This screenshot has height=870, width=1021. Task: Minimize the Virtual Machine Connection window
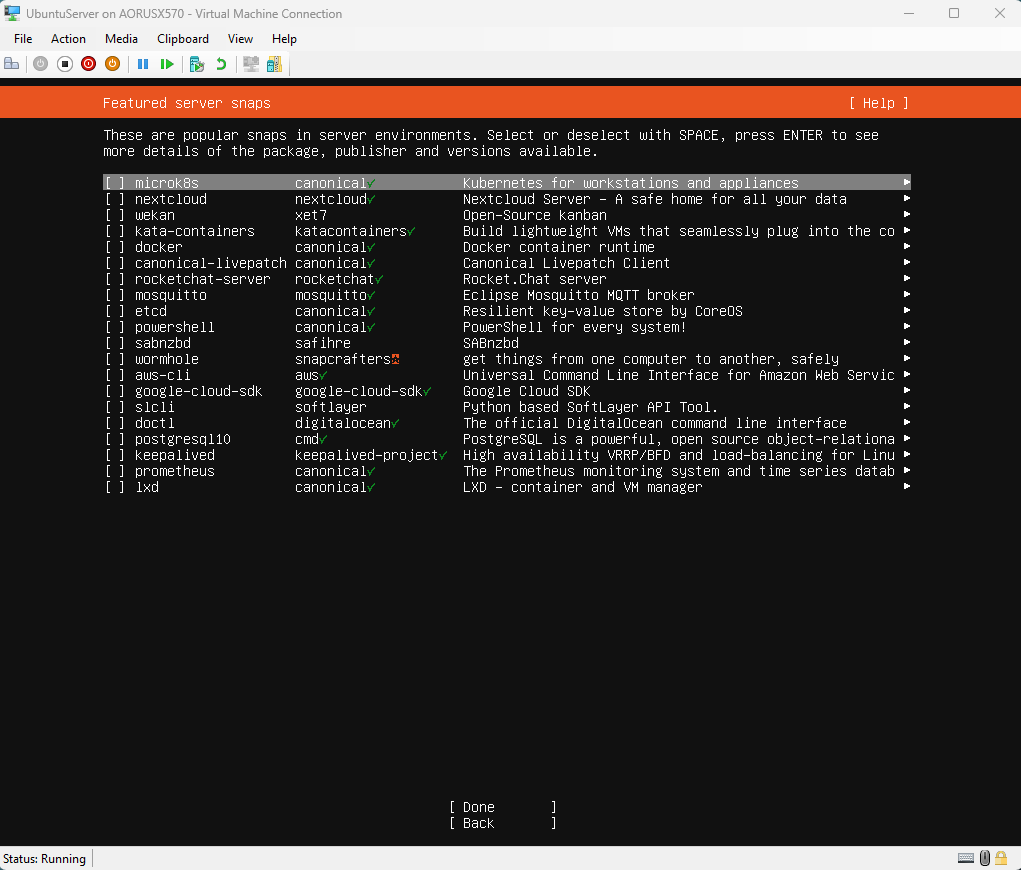(x=909, y=13)
